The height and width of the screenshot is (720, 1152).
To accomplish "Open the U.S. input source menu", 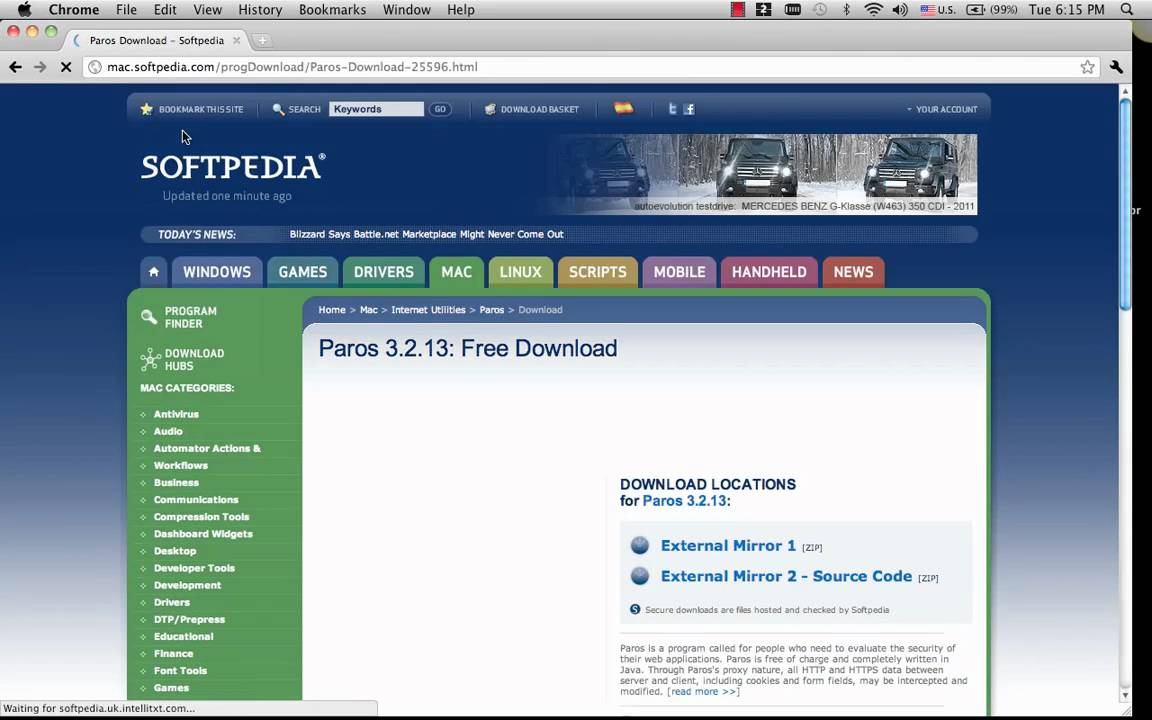I will point(938,10).
